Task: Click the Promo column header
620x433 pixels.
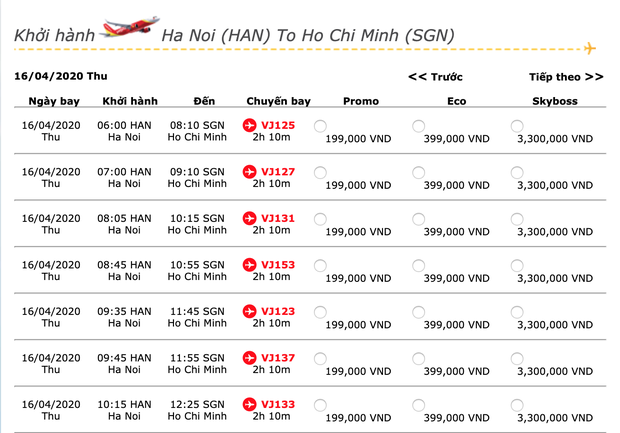Action: click(360, 101)
